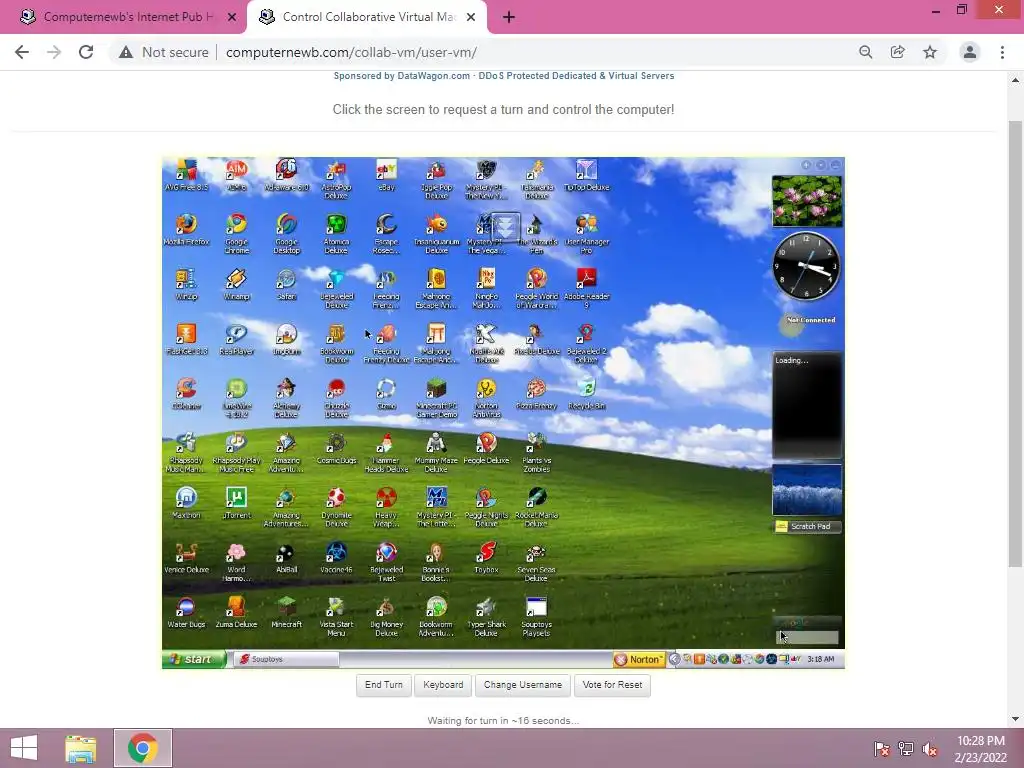Click Vote for Reset button
The image size is (1024, 768).
point(612,685)
